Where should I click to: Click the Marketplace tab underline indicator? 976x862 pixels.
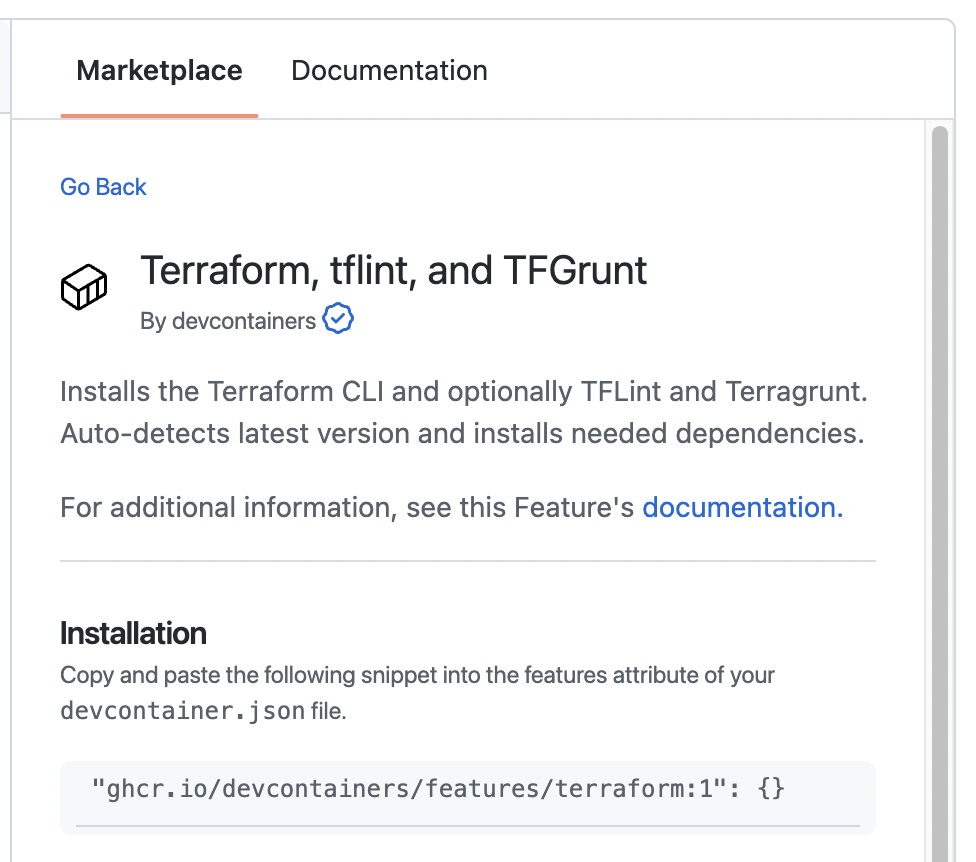pyautogui.click(x=159, y=116)
